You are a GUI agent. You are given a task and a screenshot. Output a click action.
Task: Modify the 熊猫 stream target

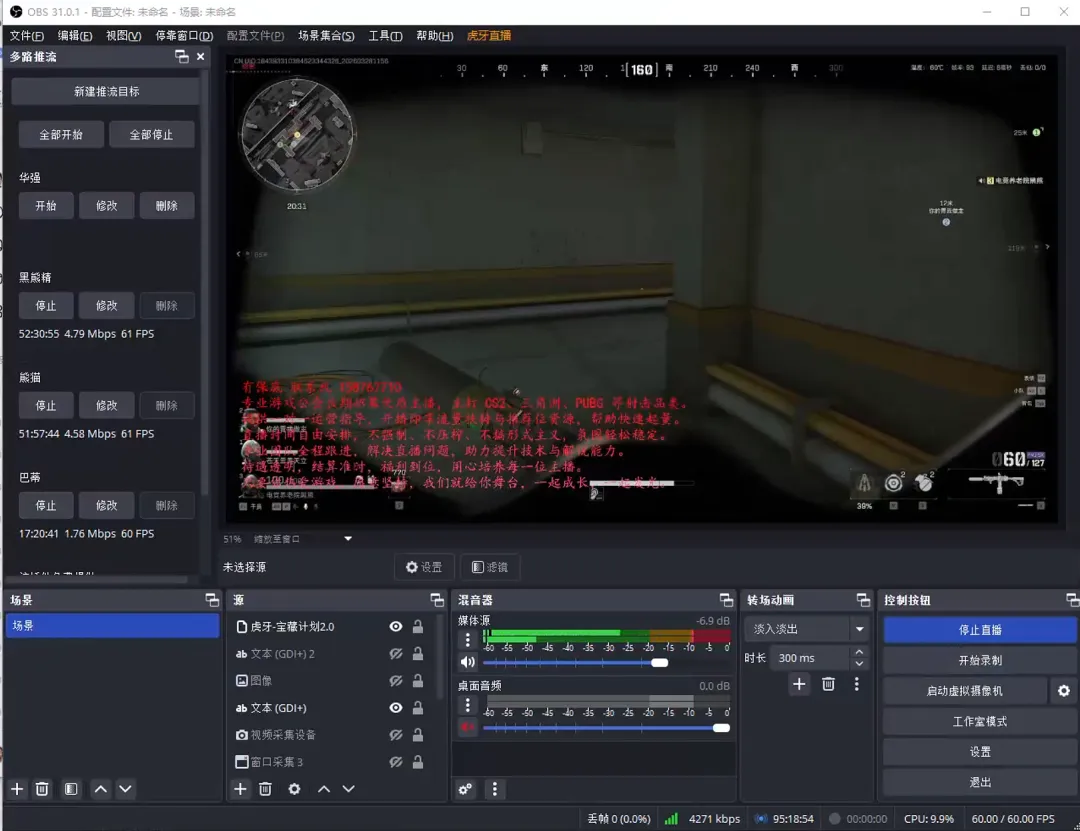[106, 406]
